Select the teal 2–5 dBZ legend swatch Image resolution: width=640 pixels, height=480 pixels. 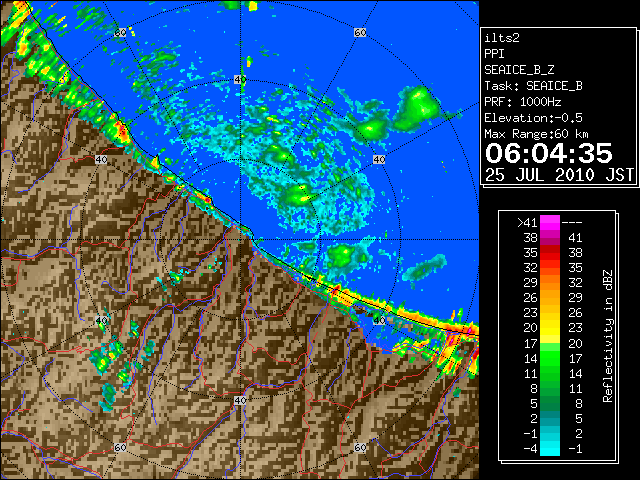tap(550, 418)
